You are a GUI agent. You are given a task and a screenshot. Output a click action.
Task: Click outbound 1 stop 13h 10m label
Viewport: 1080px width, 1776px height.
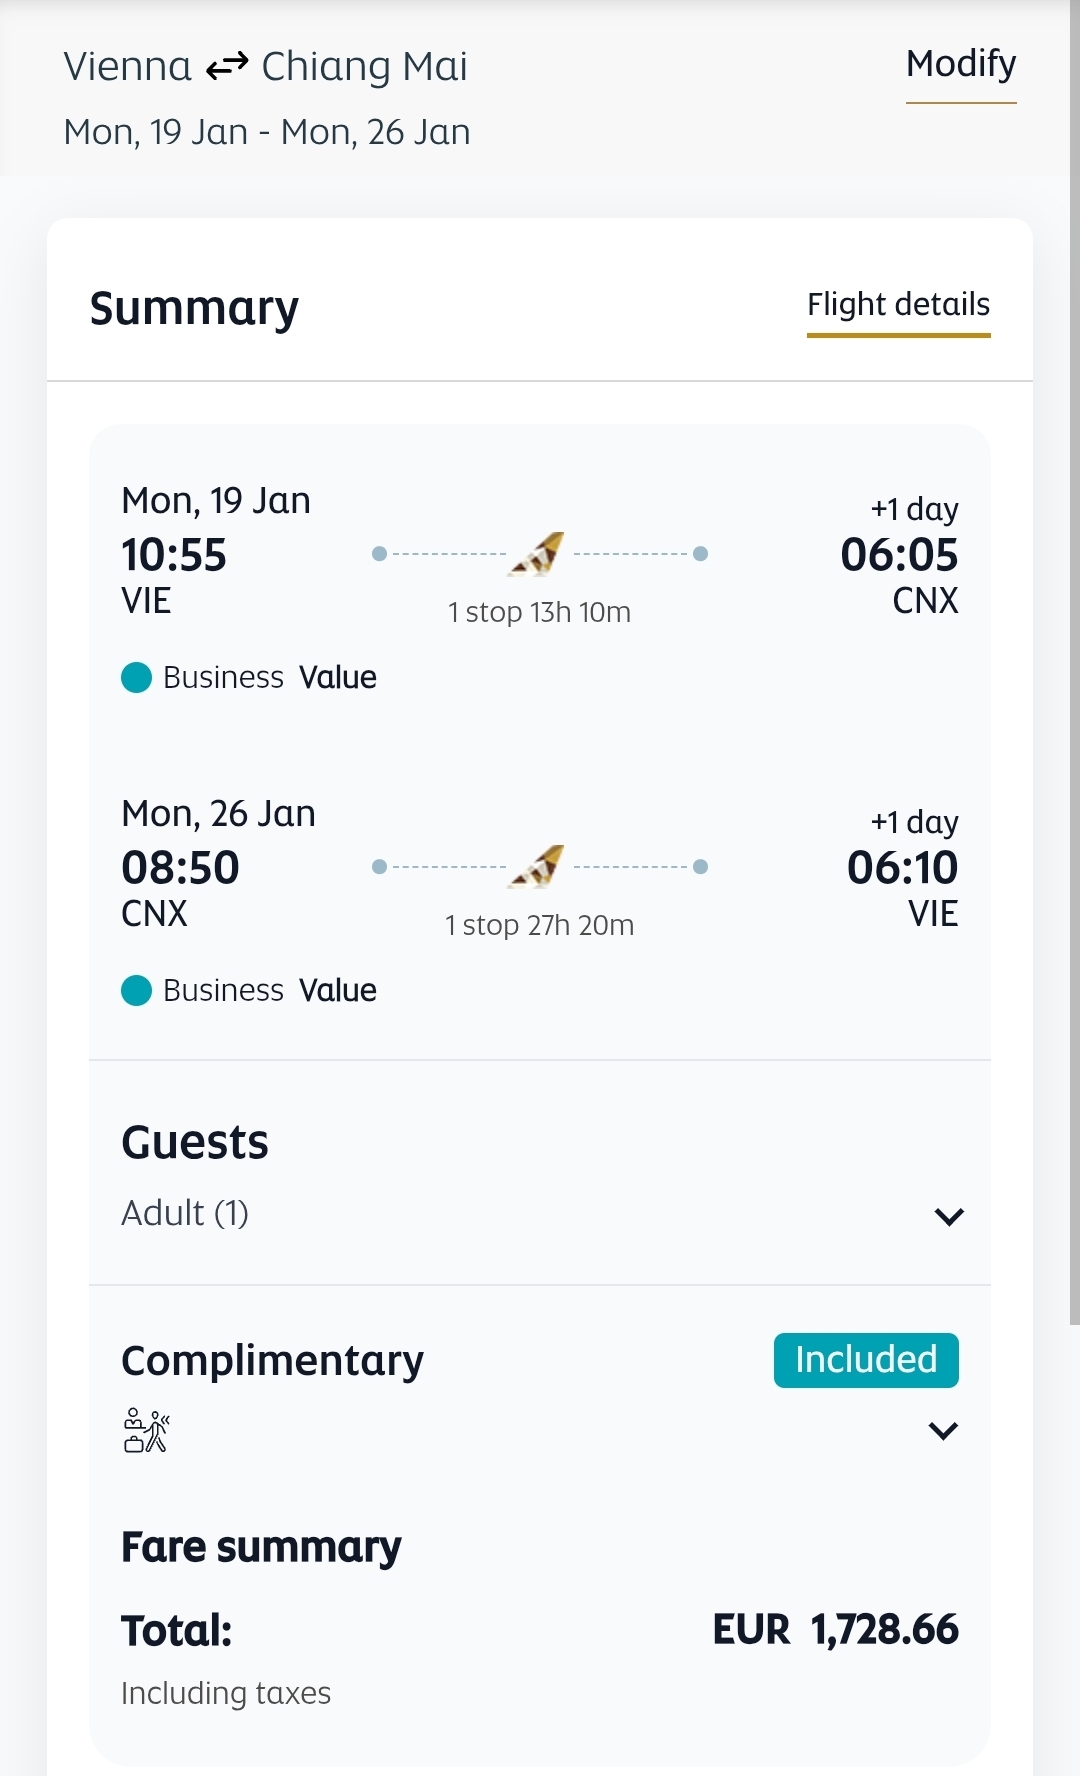click(x=539, y=612)
